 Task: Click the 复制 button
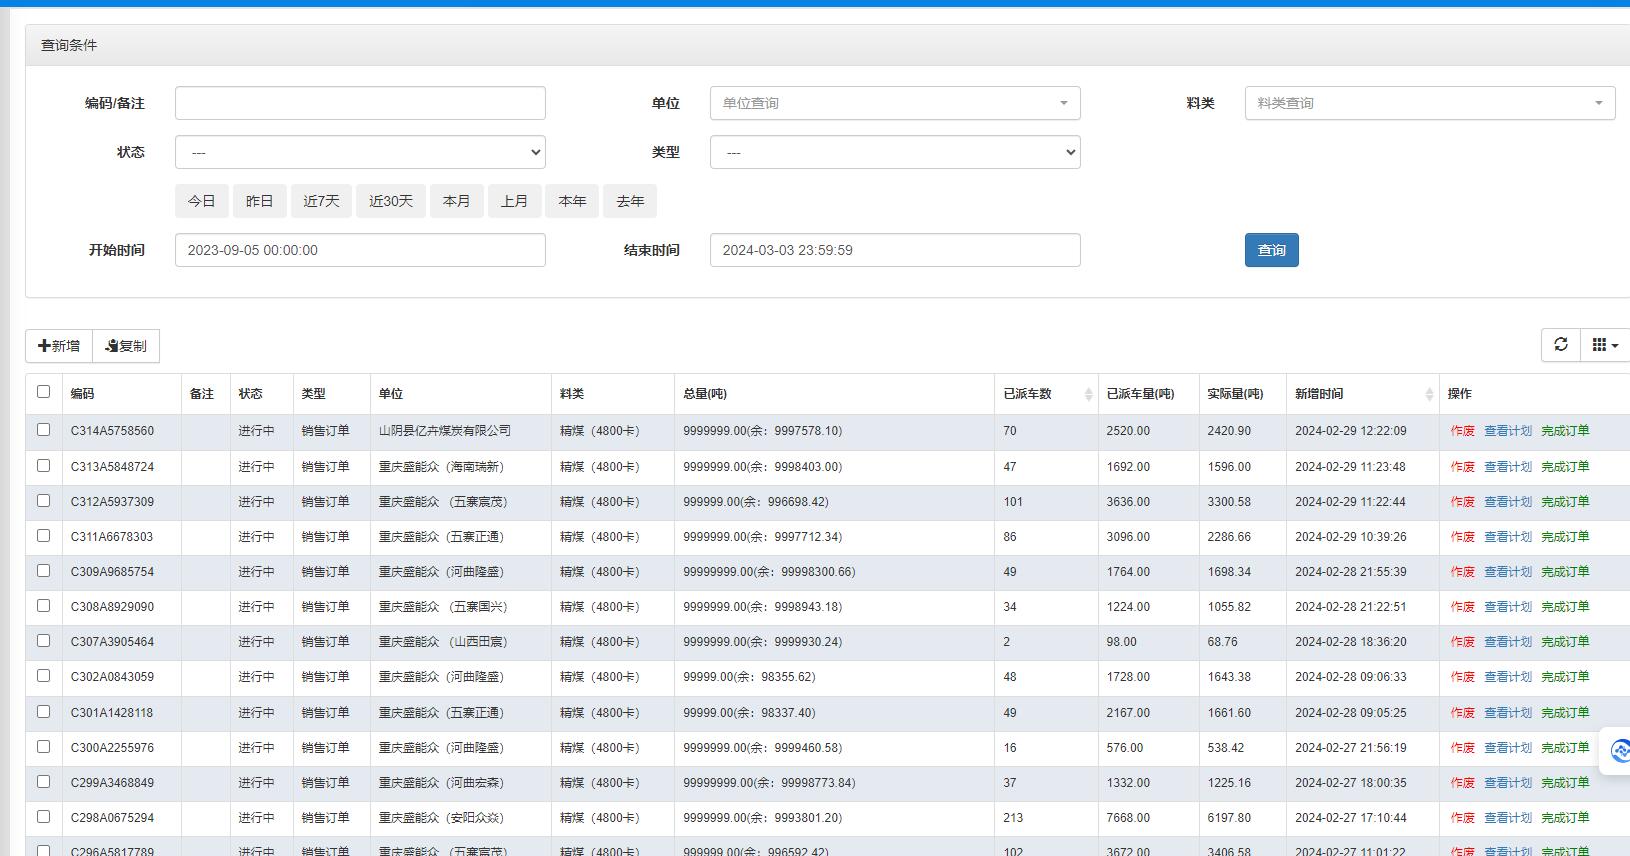click(126, 346)
